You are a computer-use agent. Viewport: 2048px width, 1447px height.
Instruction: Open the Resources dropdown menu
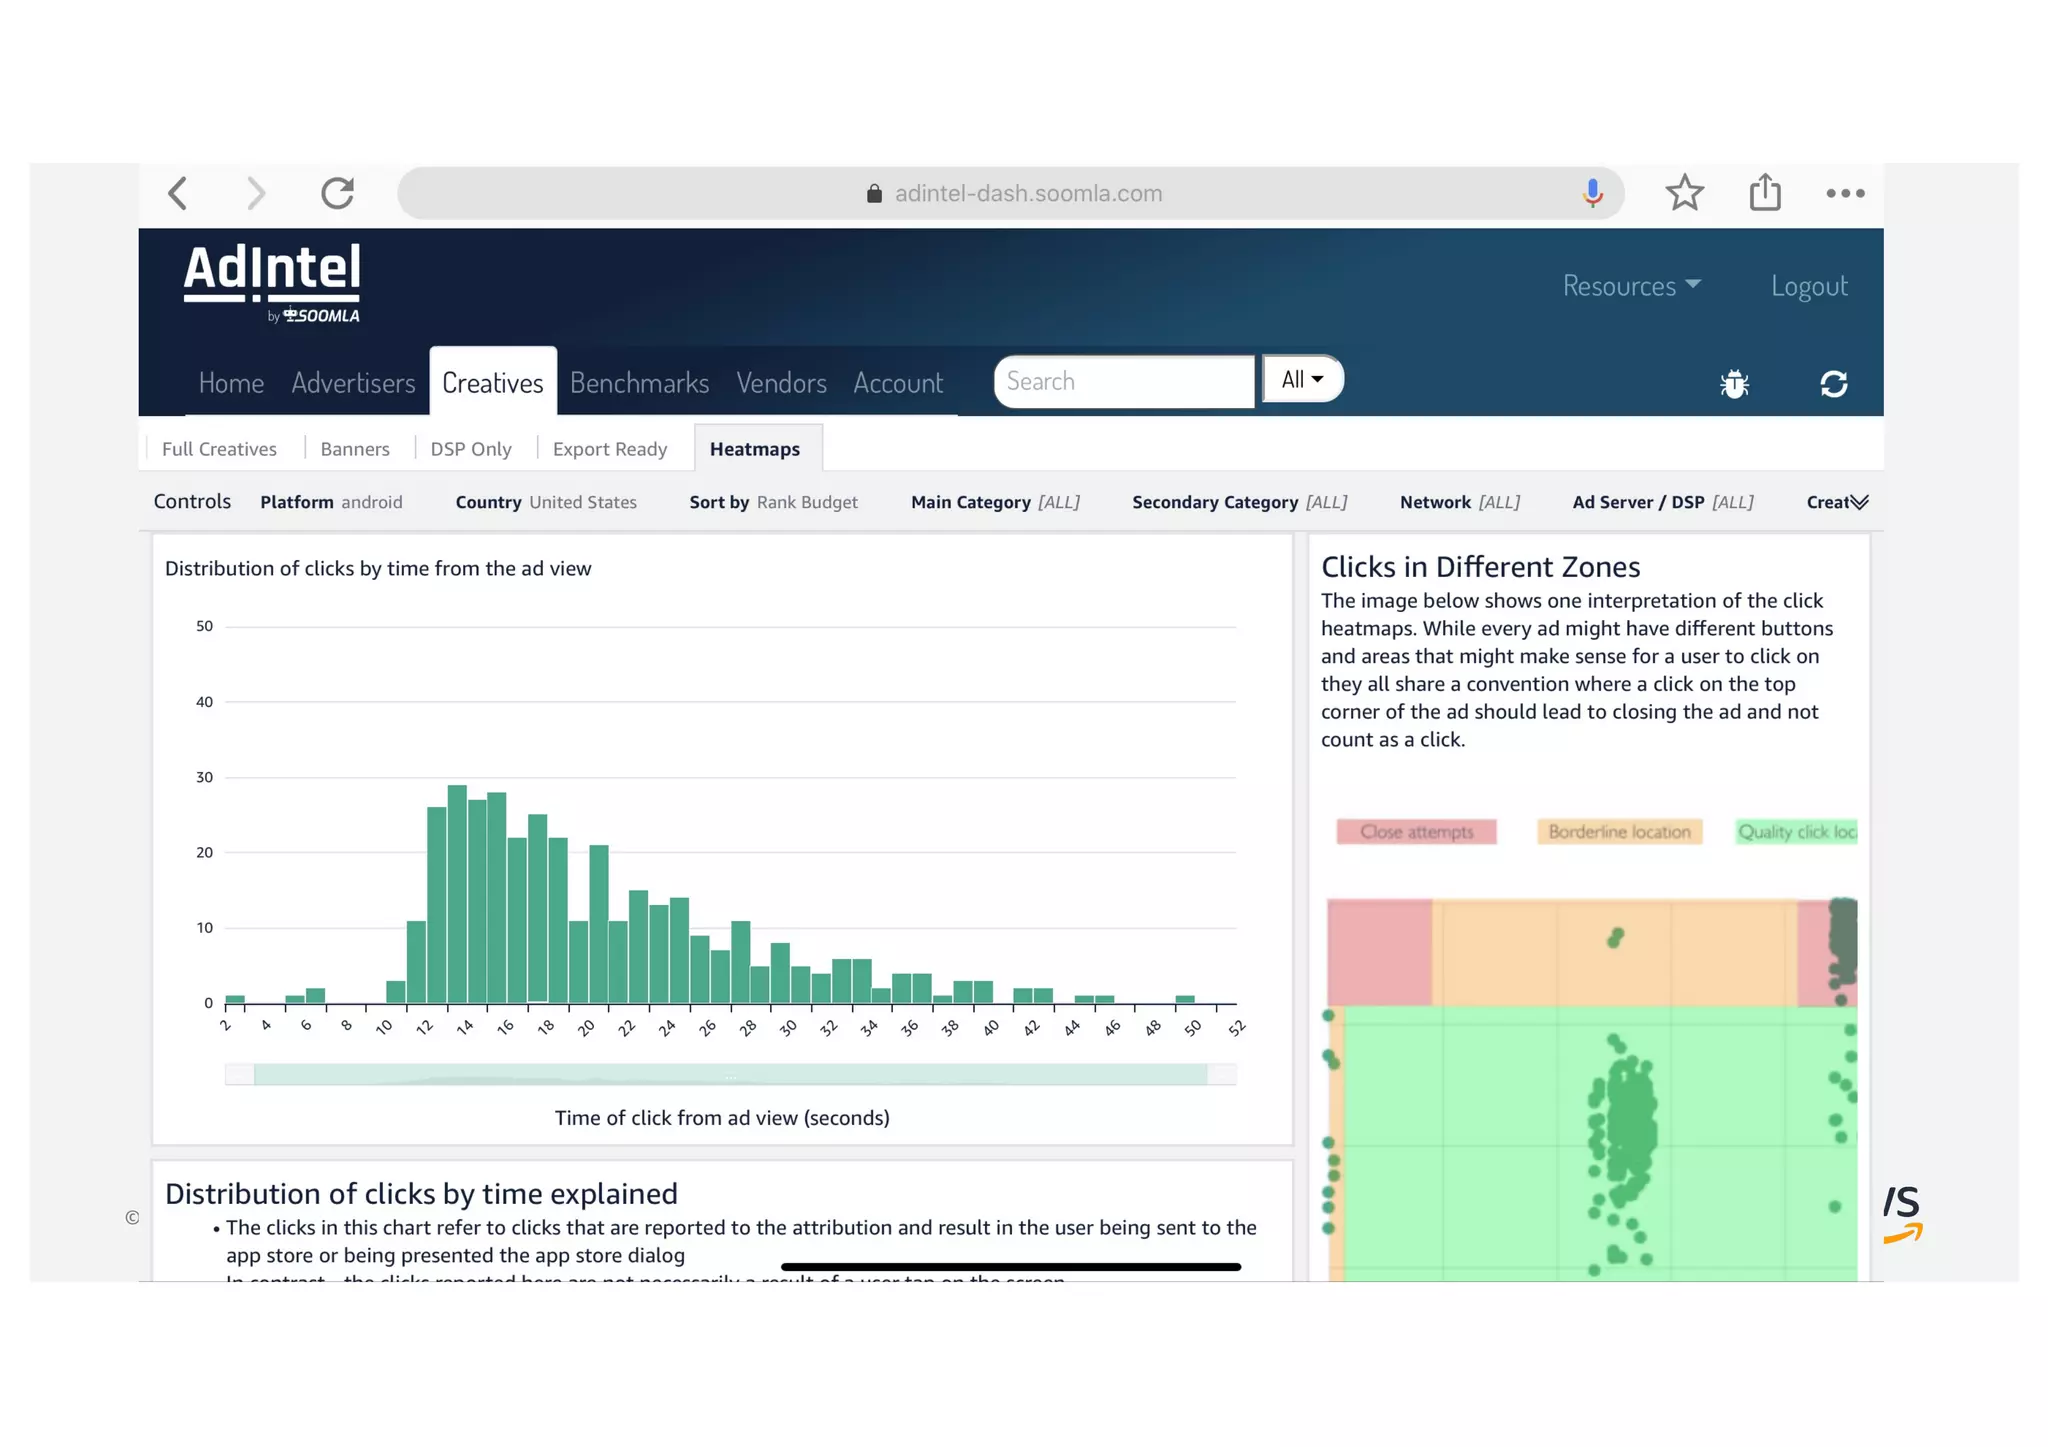click(x=1631, y=286)
